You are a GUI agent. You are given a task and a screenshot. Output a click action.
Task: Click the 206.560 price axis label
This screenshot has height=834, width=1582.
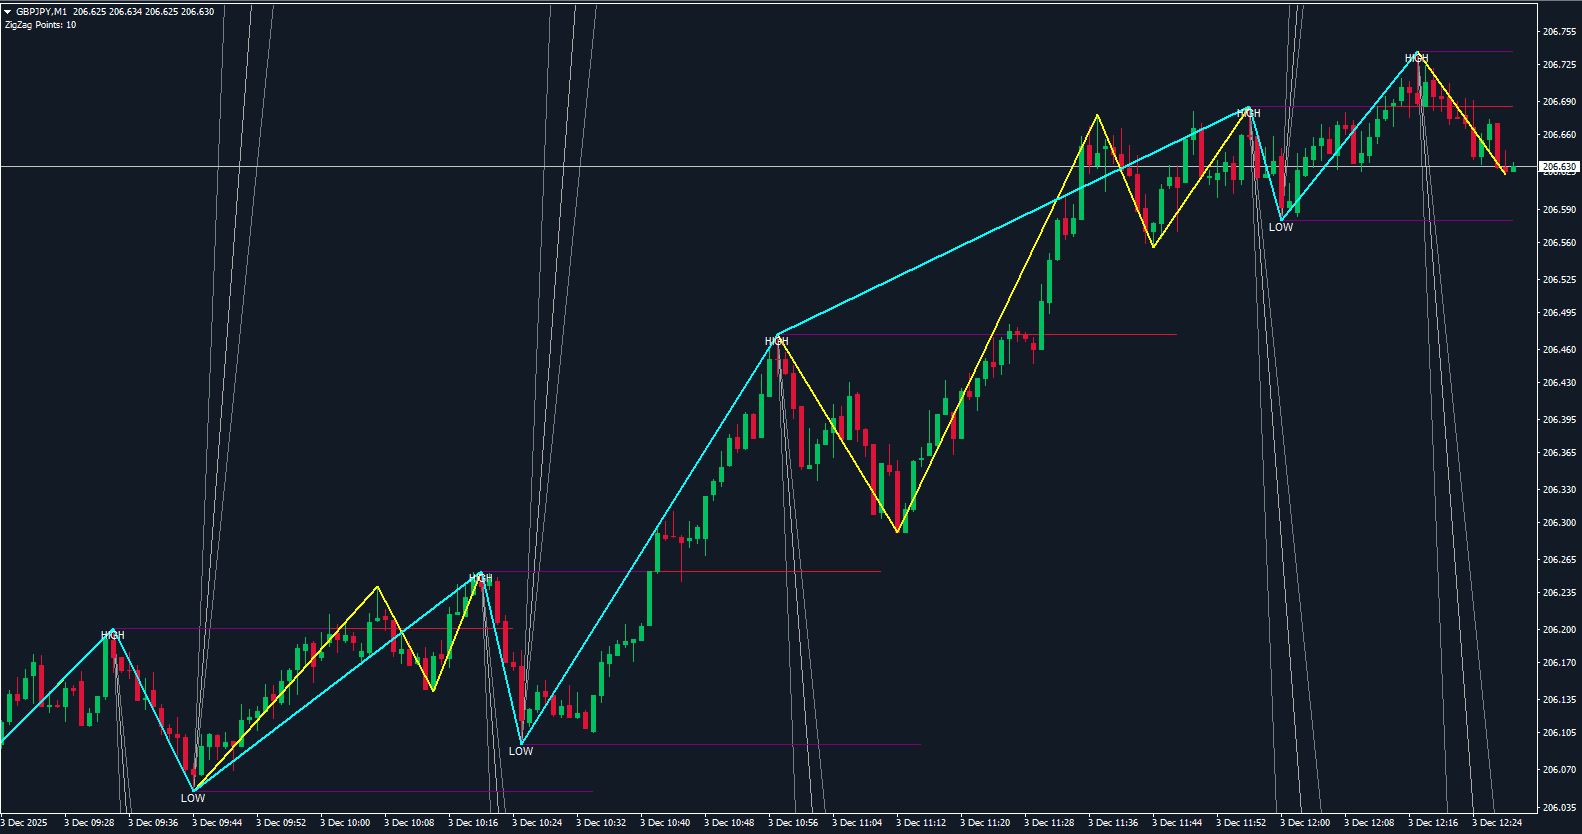(1559, 243)
